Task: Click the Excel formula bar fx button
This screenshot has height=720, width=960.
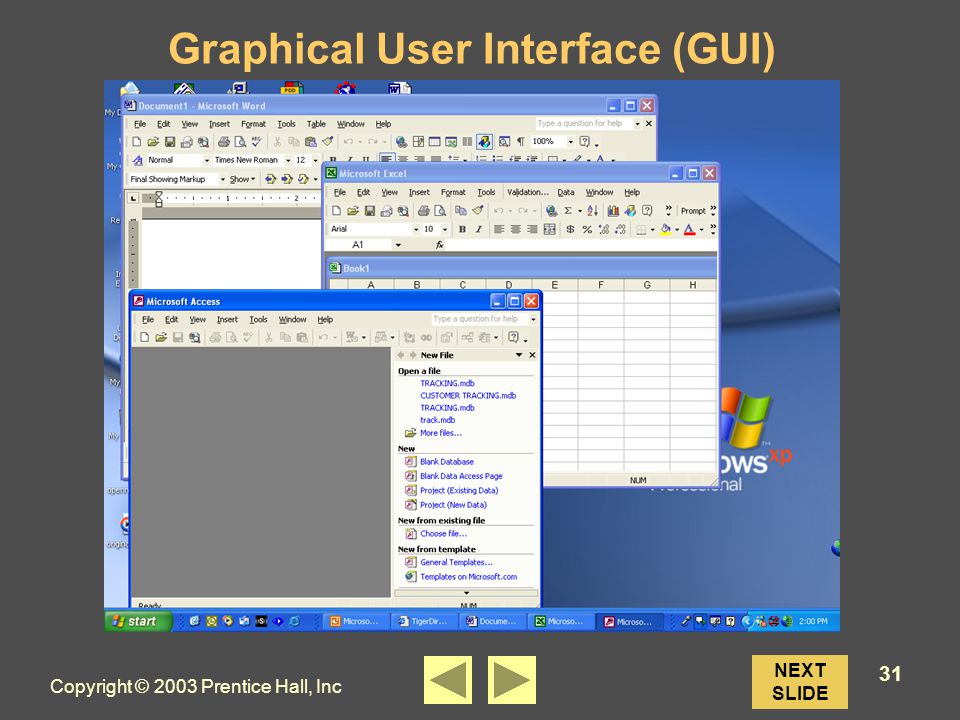Action: [x=440, y=245]
